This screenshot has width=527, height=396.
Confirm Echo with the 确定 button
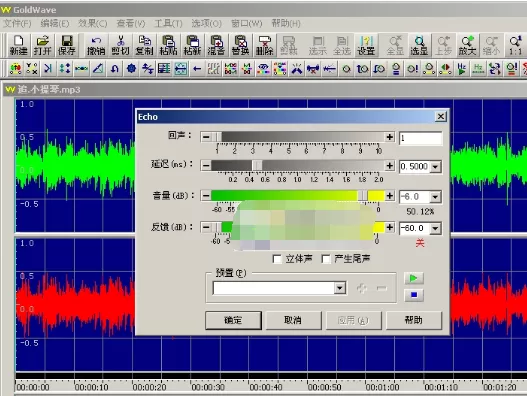(x=233, y=320)
